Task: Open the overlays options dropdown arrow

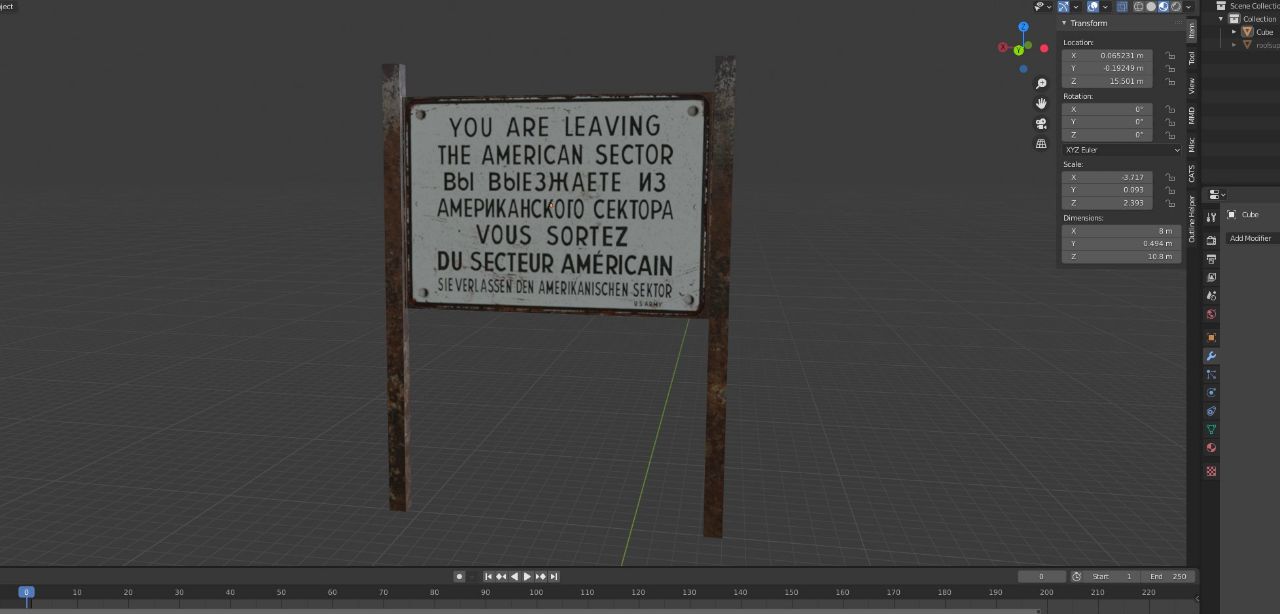Action: point(1105,6)
